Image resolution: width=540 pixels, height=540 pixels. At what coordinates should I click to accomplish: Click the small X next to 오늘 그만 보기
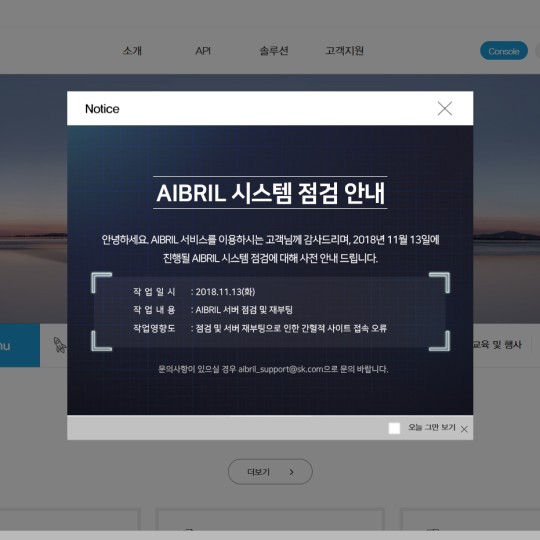tap(464, 429)
